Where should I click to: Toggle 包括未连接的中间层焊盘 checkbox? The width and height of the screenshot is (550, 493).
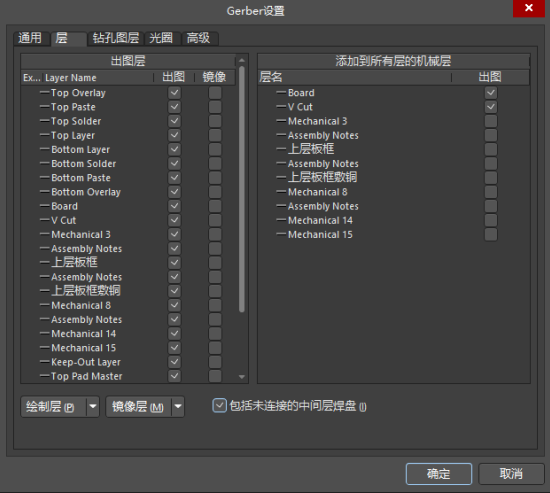pos(220,406)
